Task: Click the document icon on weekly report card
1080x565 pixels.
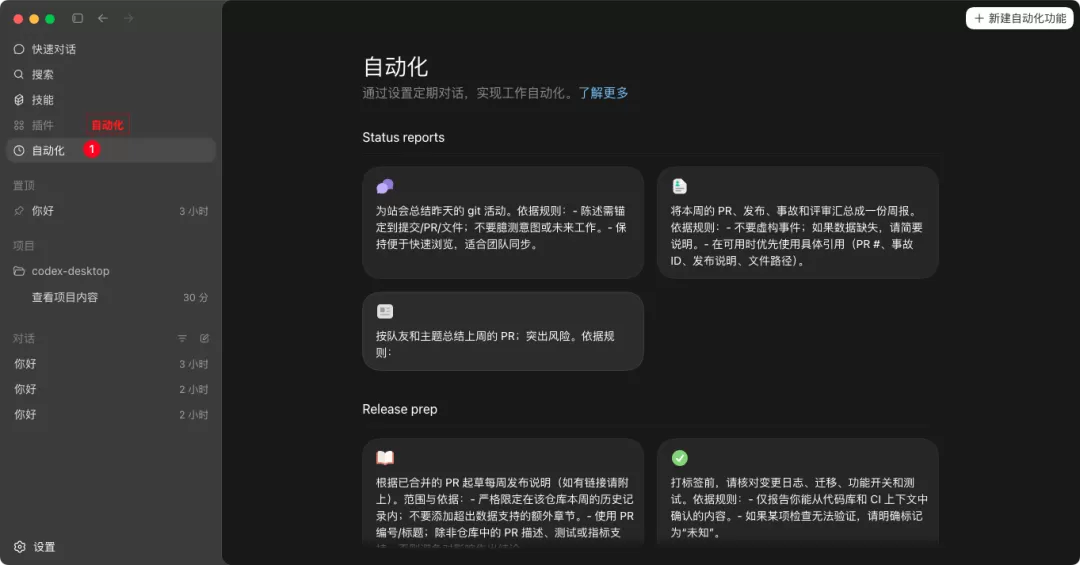Action: click(679, 186)
